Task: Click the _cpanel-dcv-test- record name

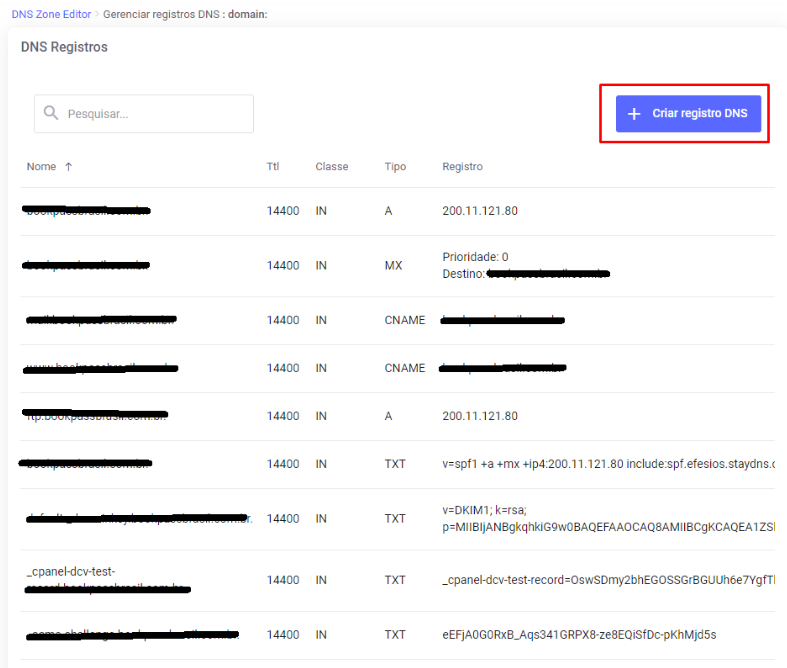Action: pos(71,572)
